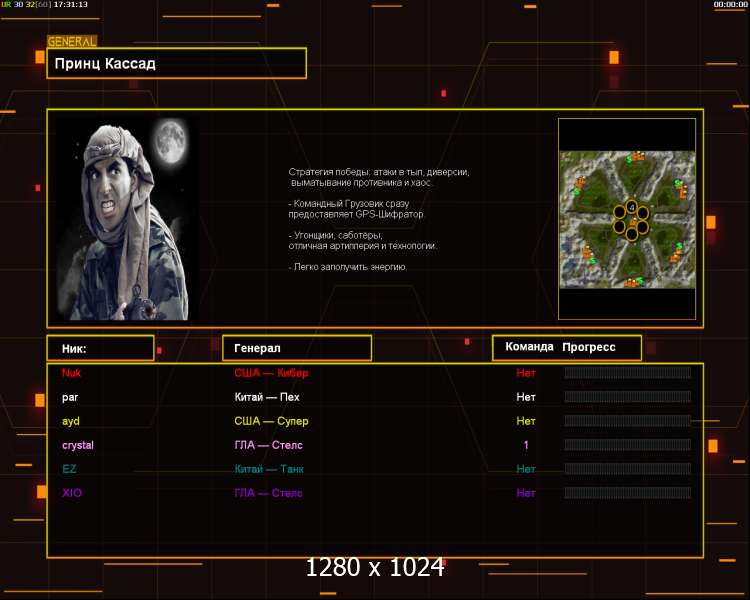Open par's general Китай — Пех
Image resolution: width=750 pixels, height=600 pixels.
(266, 397)
